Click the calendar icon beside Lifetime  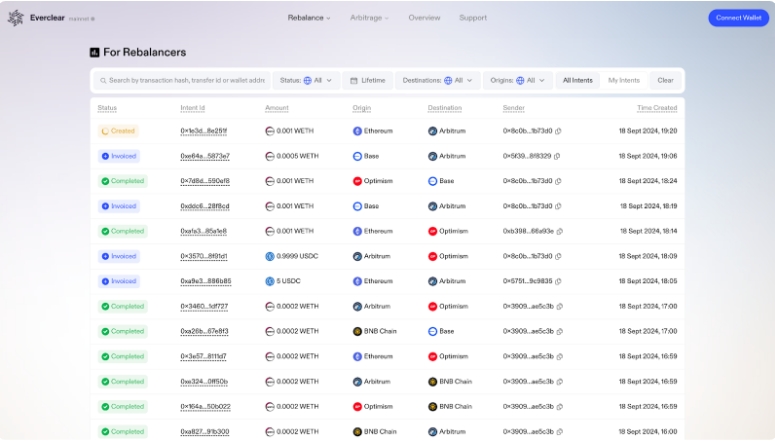click(x=354, y=81)
